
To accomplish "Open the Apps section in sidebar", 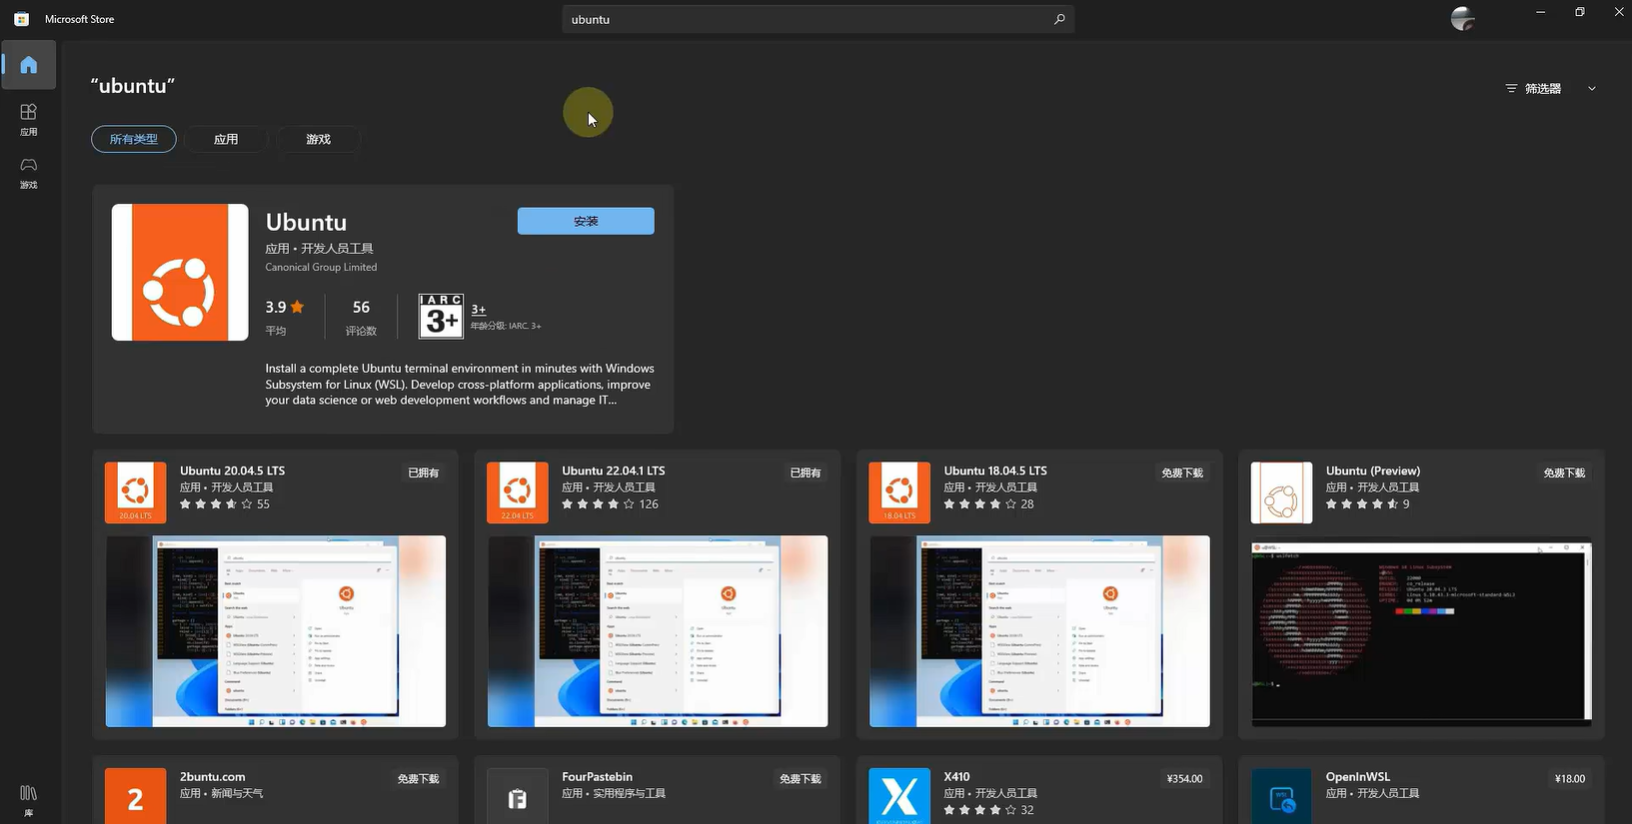I will [29, 118].
